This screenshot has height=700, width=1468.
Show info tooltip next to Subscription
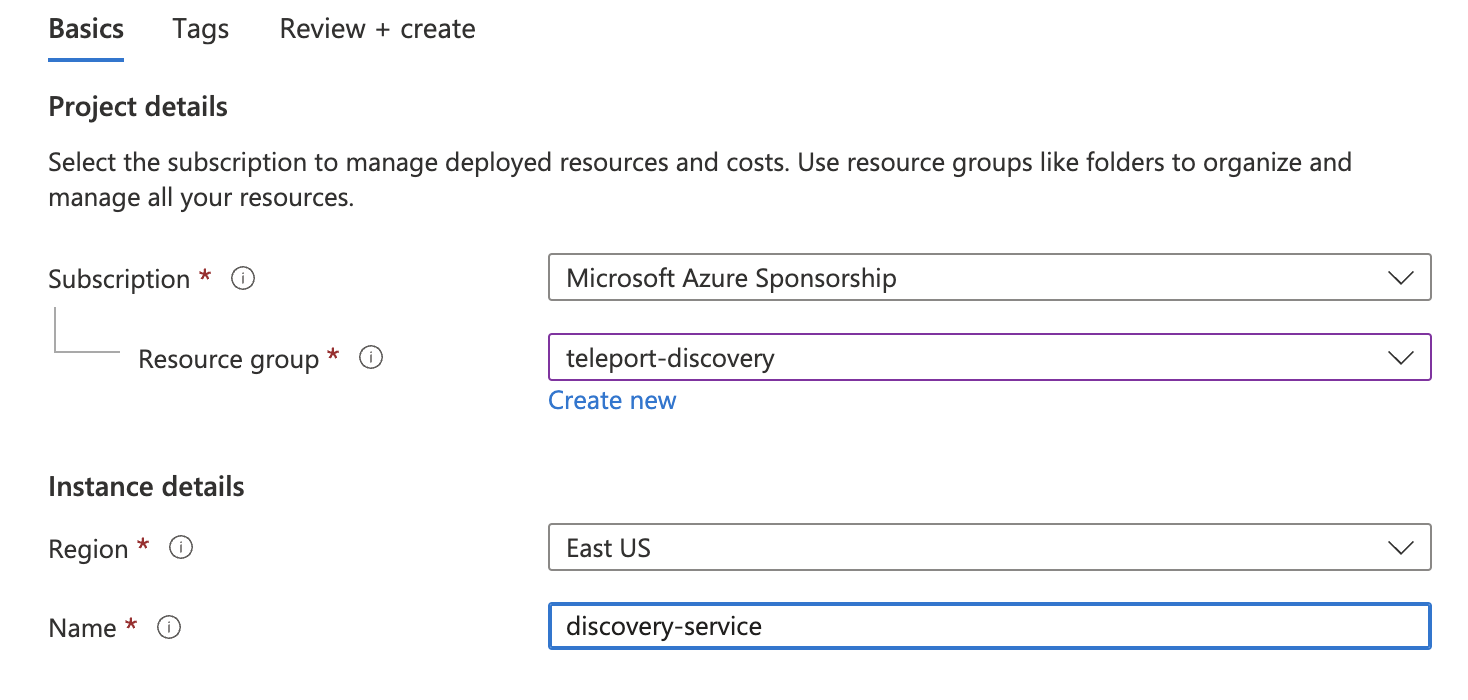(243, 279)
